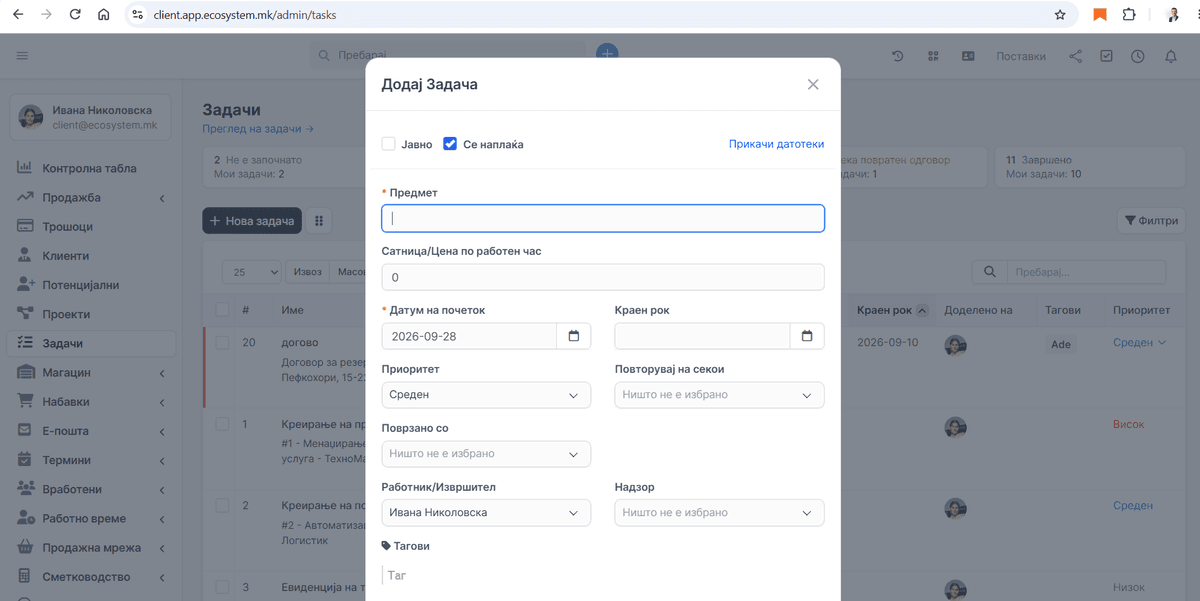1200x601 pixels.
Task: Expand the Повторувај на секои dropdown
Action: pos(720,395)
